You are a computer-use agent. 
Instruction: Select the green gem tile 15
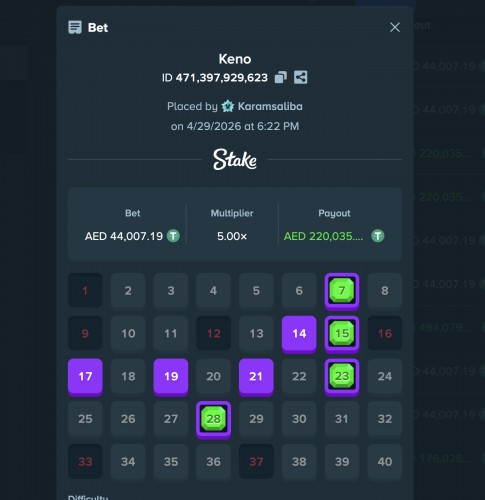point(342,334)
